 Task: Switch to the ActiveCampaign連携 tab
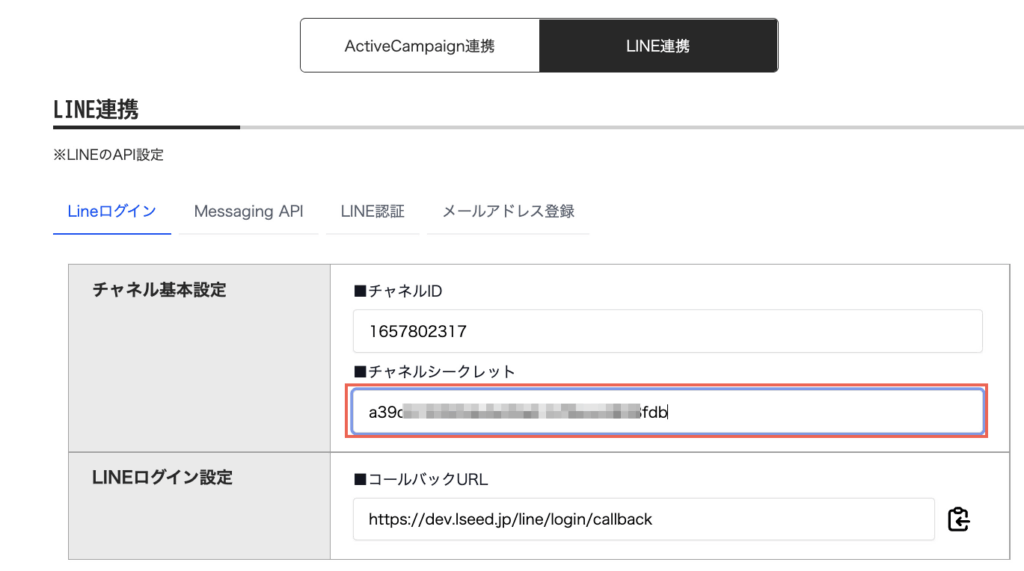click(x=419, y=45)
